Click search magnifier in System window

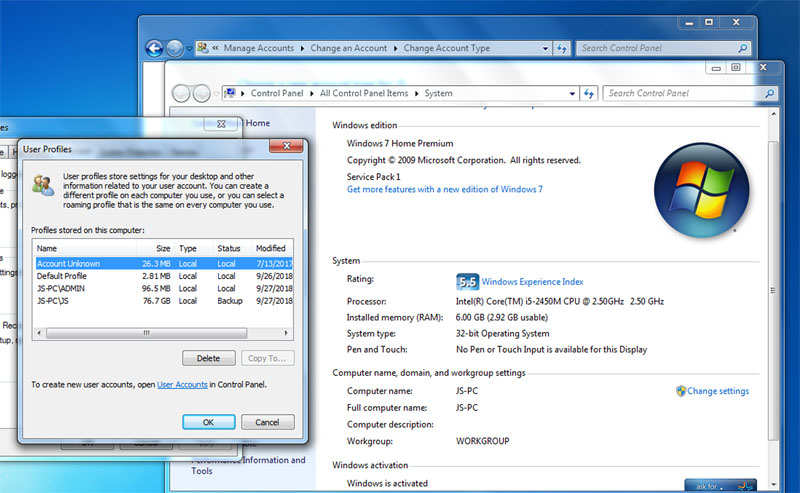pyautogui.click(x=769, y=93)
